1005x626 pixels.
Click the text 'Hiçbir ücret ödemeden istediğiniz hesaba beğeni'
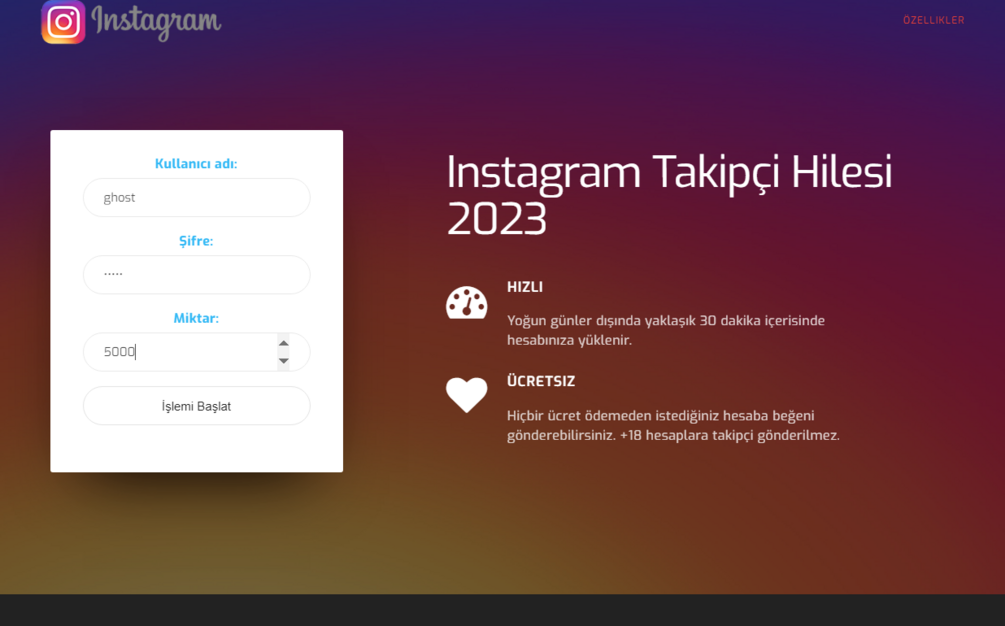[661, 416]
